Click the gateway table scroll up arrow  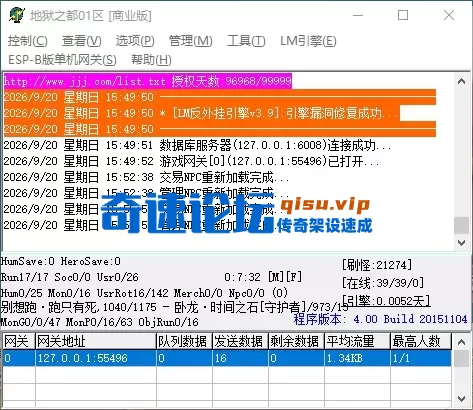pyautogui.click(x=462, y=342)
